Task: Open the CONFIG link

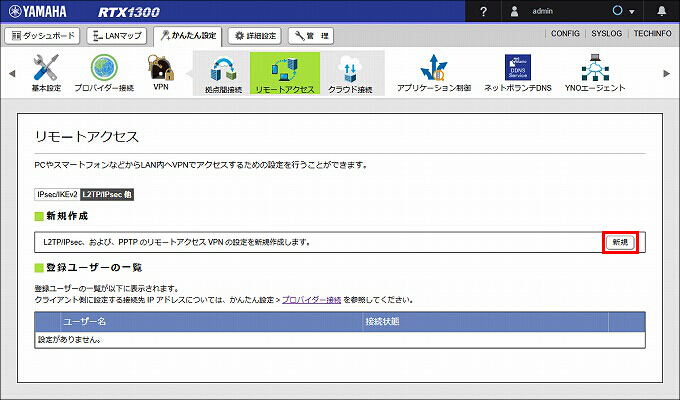Action: point(565,33)
